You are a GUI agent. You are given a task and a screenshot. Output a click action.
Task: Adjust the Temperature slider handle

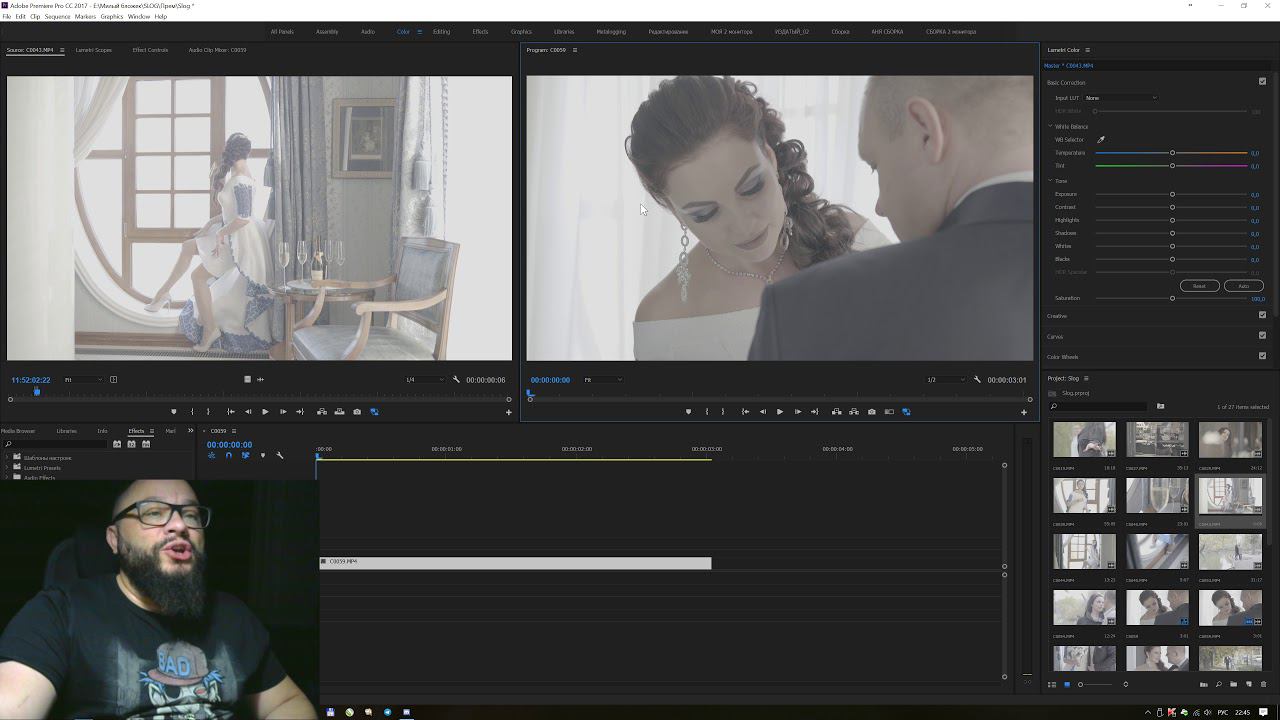point(1172,153)
